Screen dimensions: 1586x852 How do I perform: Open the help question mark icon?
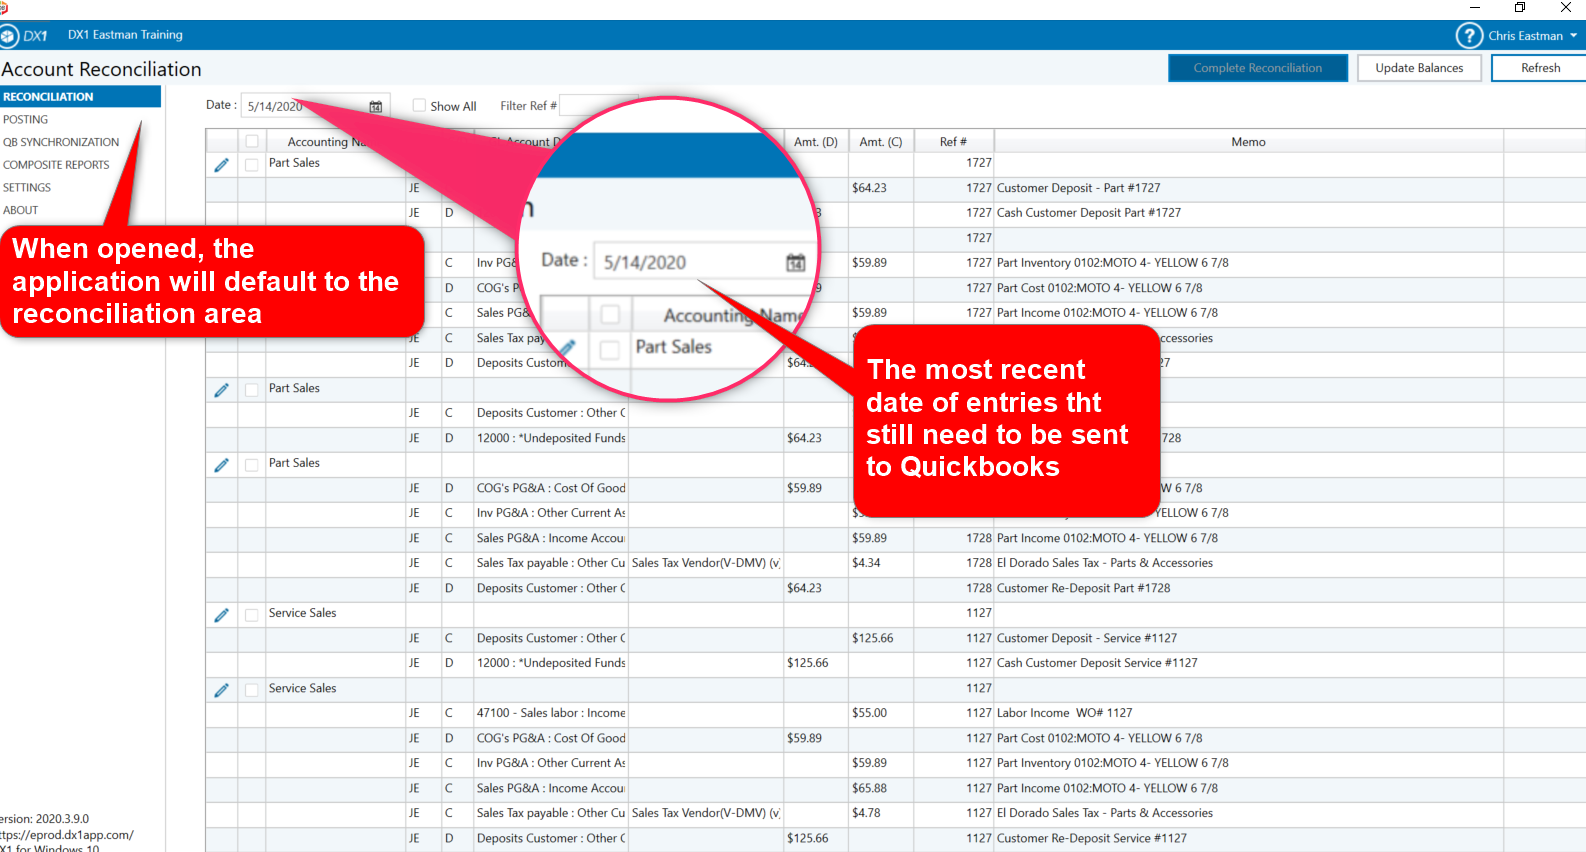pyautogui.click(x=1468, y=36)
